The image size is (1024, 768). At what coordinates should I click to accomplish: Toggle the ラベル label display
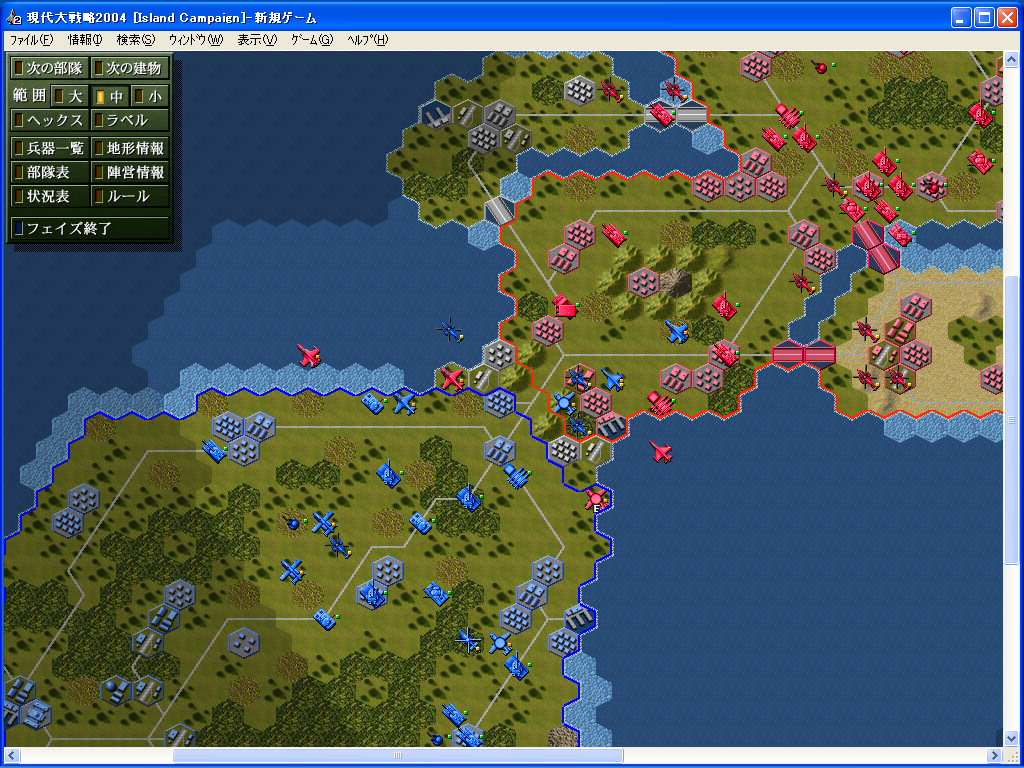[130, 120]
